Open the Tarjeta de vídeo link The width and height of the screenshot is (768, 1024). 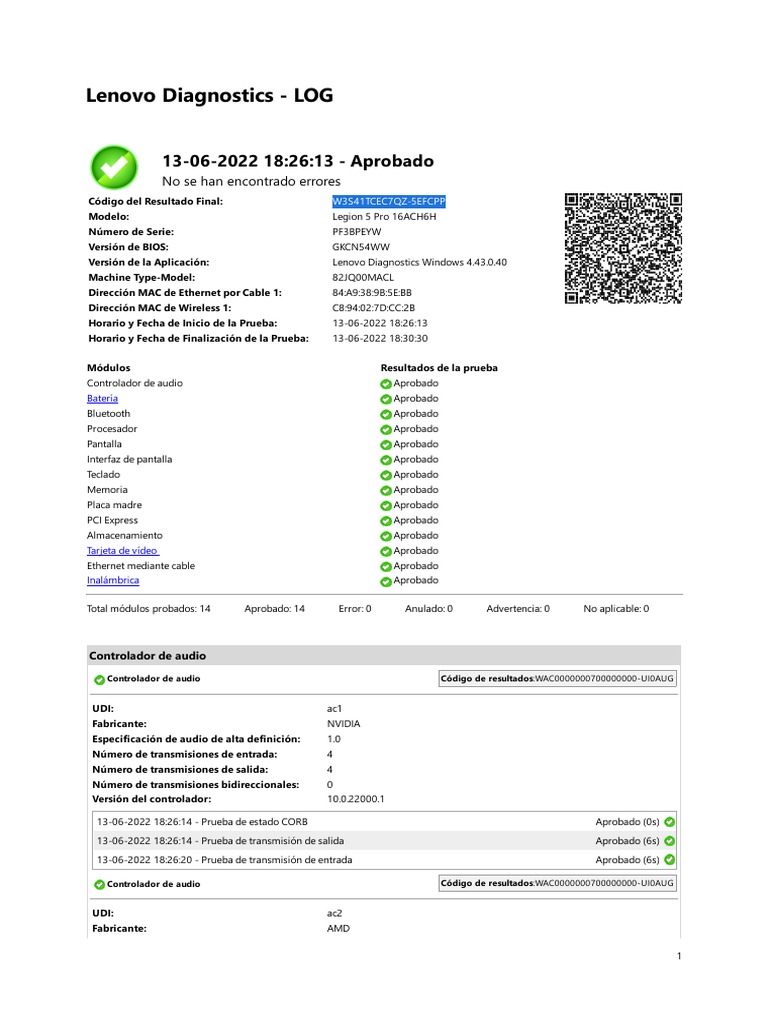123,551
